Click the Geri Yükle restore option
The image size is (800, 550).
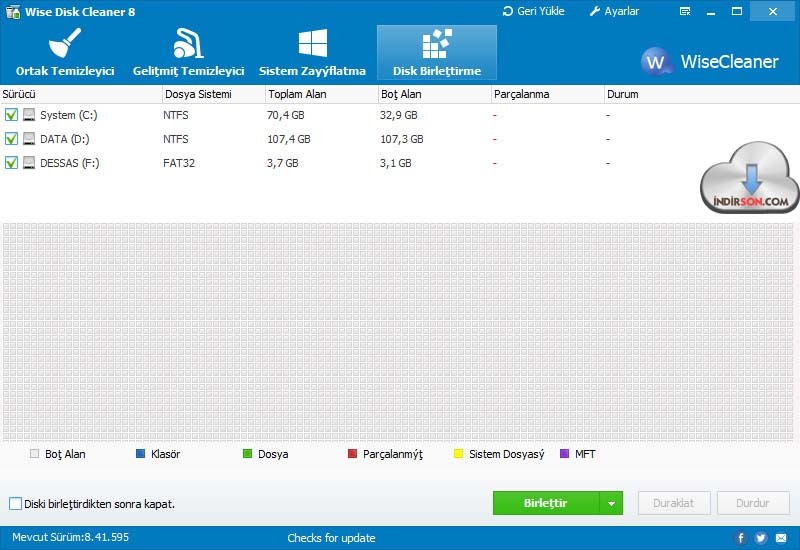tap(534, 11)
